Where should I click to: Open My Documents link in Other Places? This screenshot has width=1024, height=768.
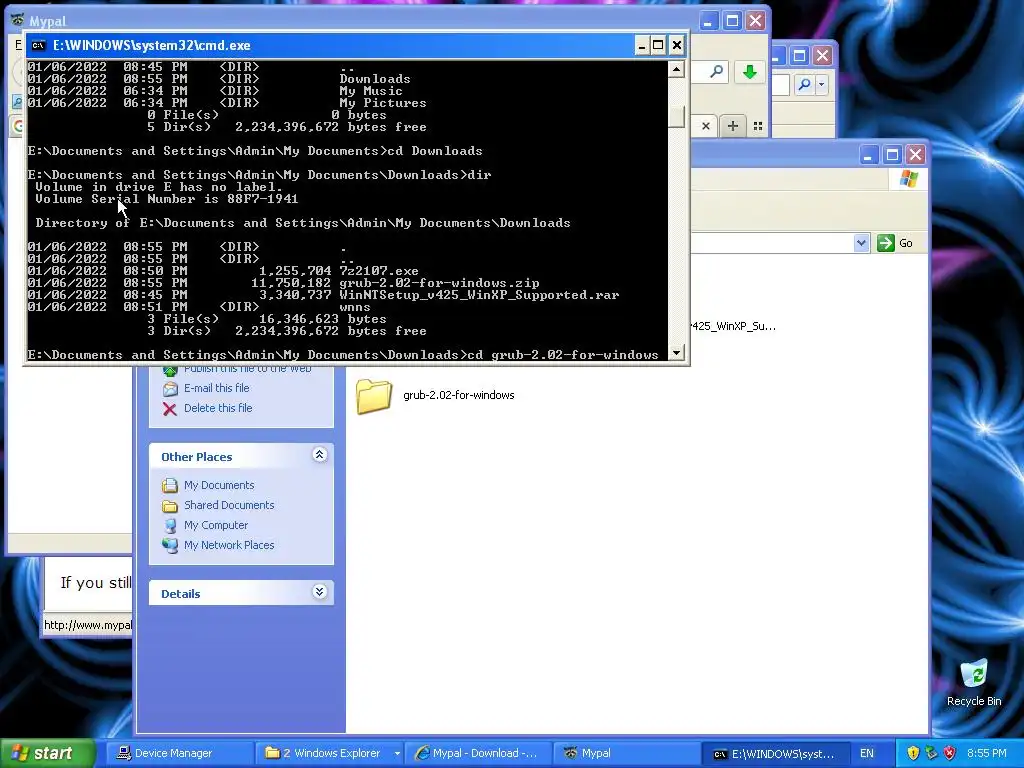click(219, 485)
